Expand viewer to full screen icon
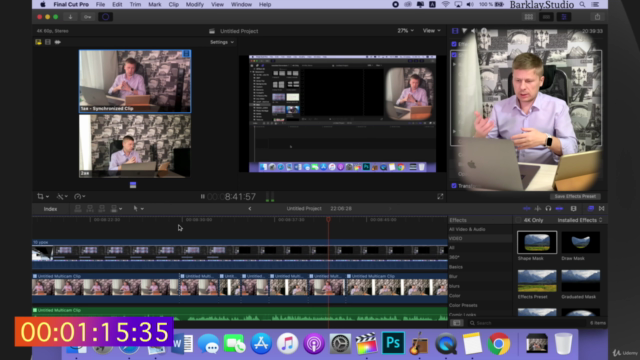Viewport: 640px width, 360px height. [x=440, y=197]
